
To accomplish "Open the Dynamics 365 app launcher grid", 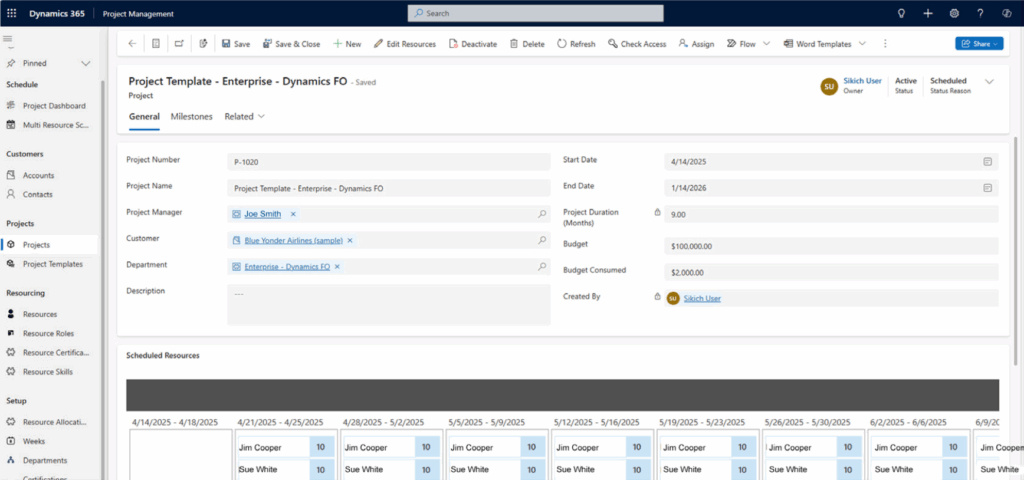I will [12, 13].
